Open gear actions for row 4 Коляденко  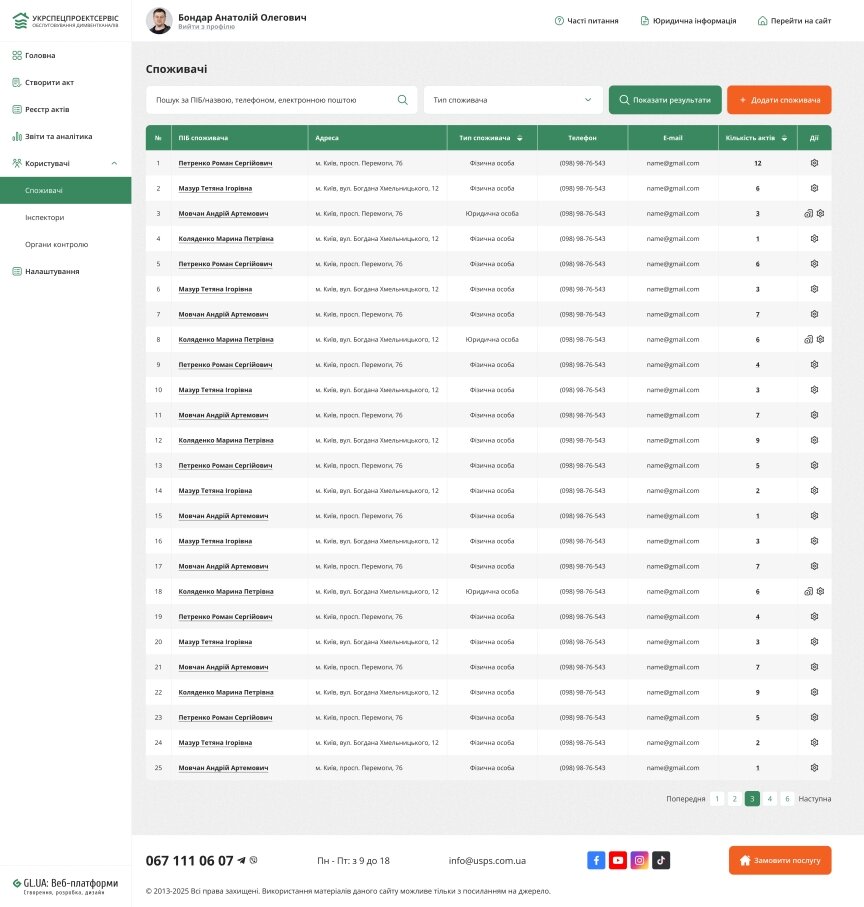point(814,238)
